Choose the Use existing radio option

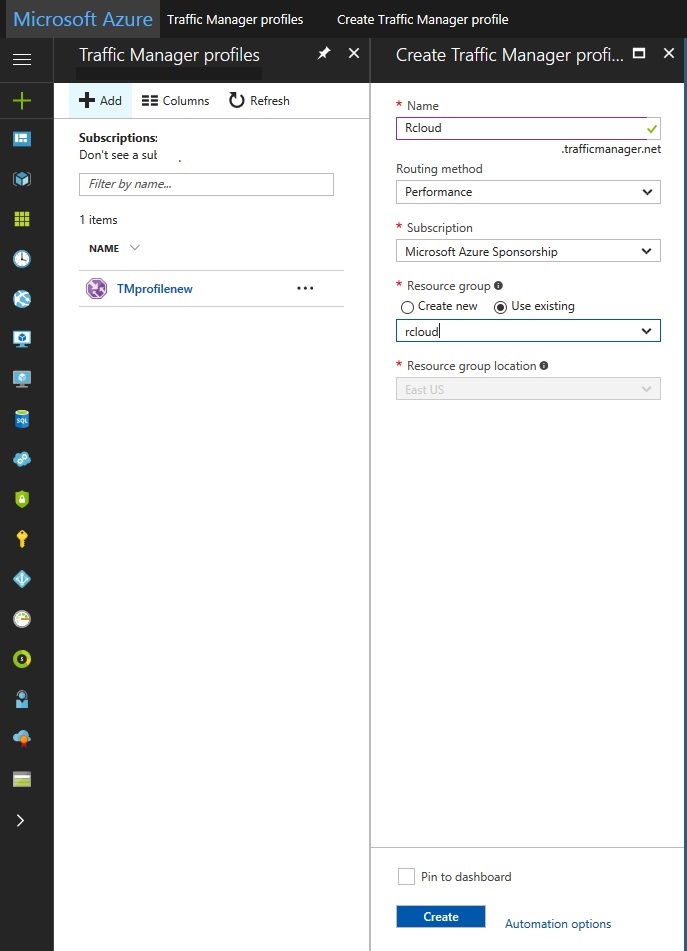click(x=498, y=307)
